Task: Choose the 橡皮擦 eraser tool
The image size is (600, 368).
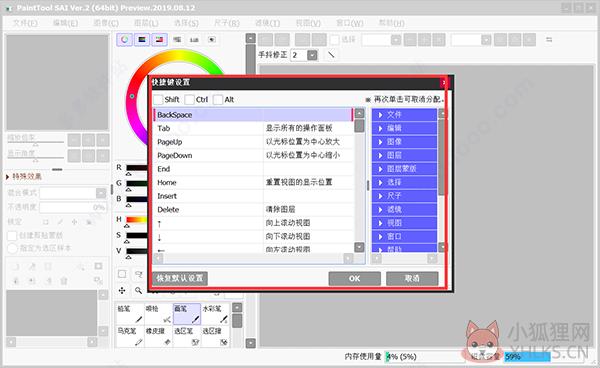Action: coord(158,336)
